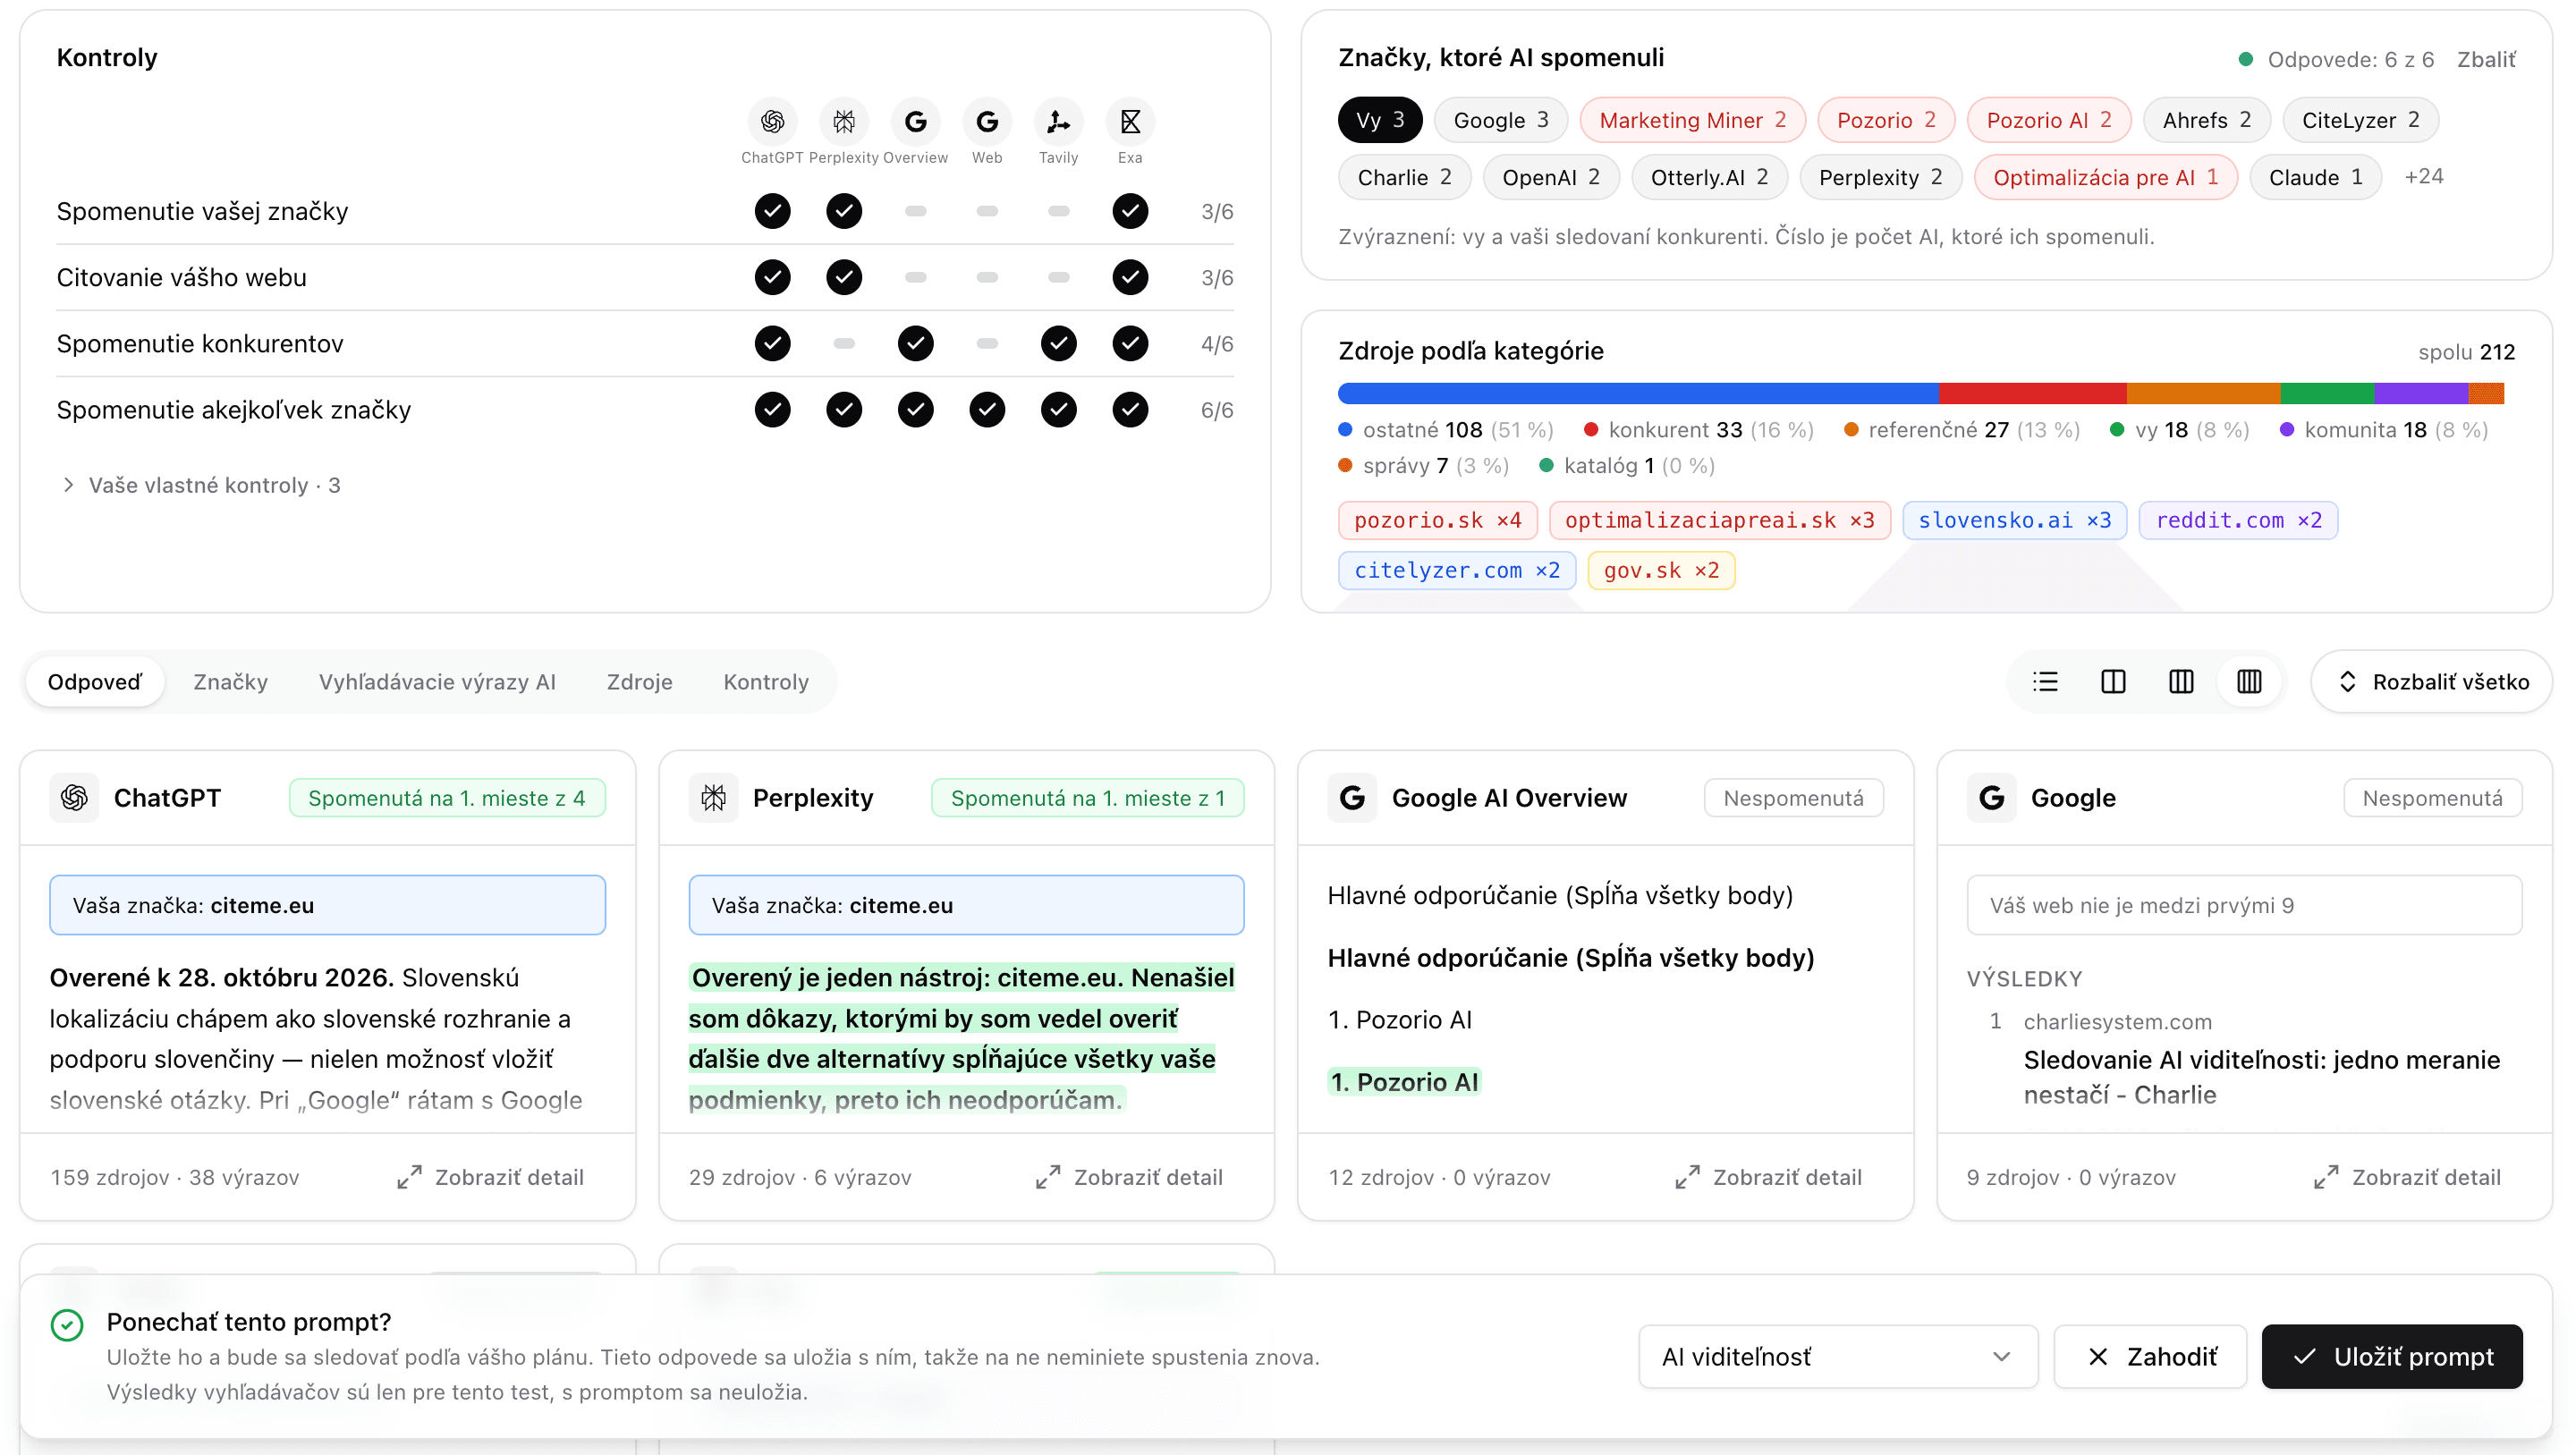Switch to the Zdroje tab

[639, 682]
